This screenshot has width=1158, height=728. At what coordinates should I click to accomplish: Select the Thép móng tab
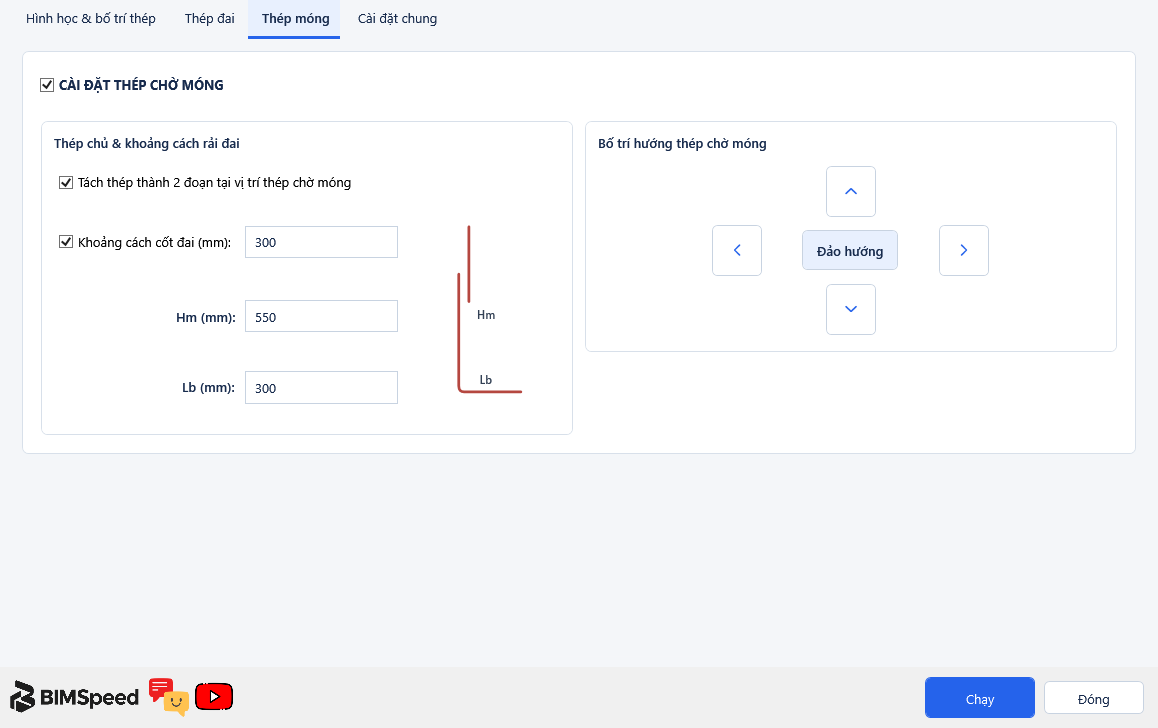[x=295, y=18]
